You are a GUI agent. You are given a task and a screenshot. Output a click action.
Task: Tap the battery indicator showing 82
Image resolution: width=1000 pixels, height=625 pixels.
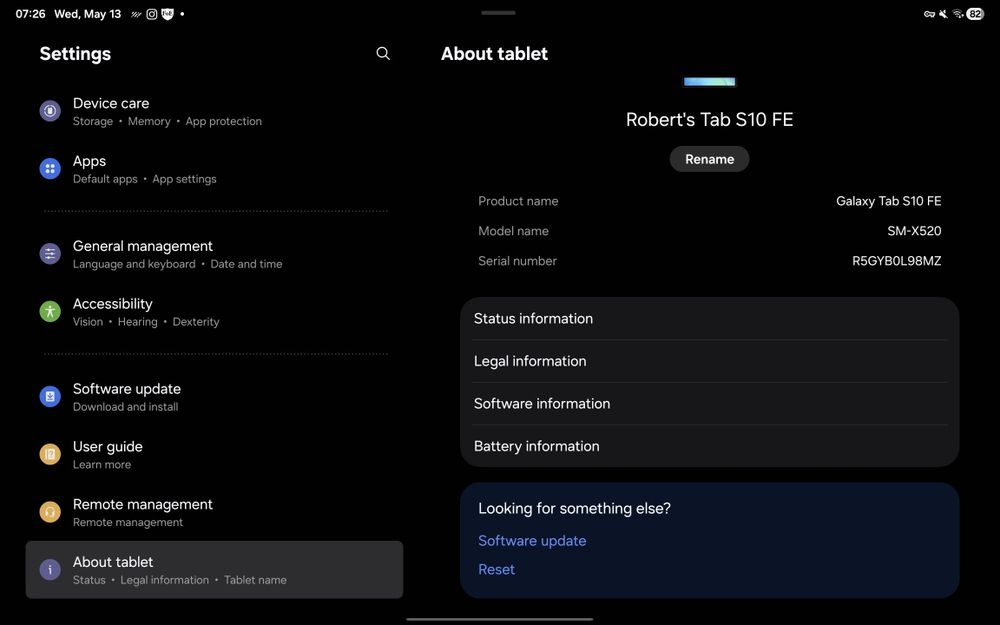coord(975,14)
